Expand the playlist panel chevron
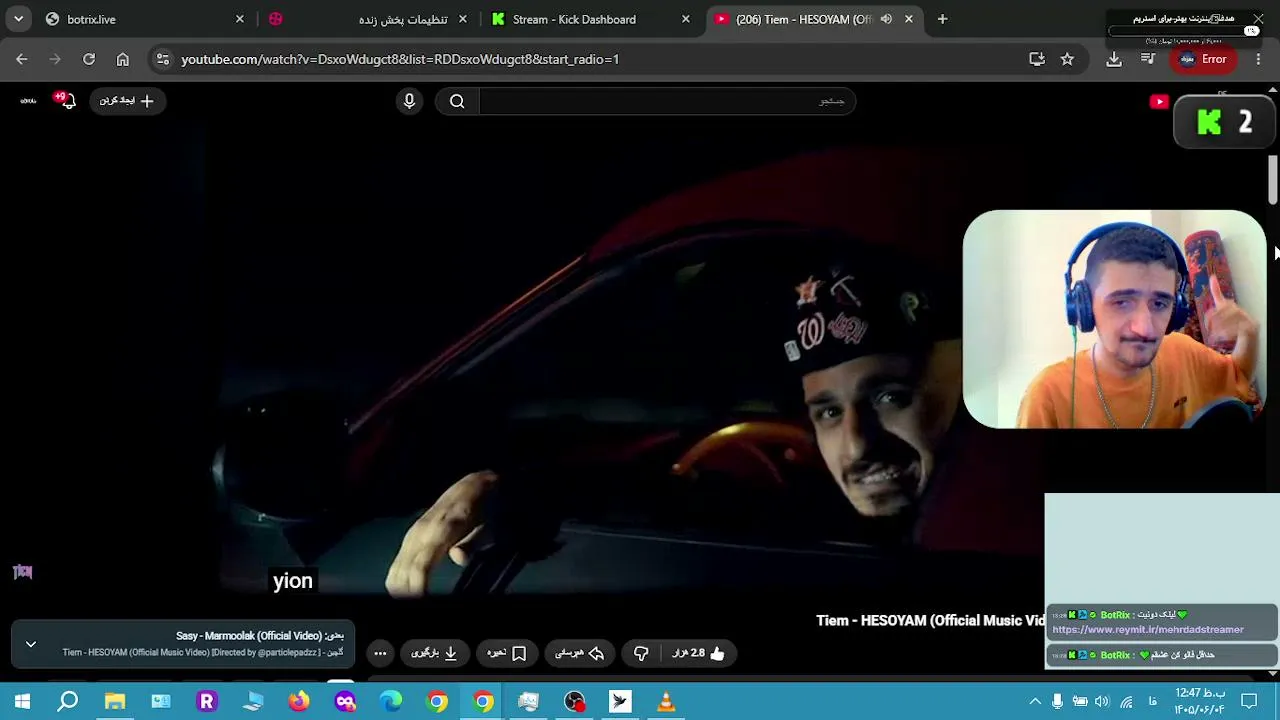 (x=31, y=644)
